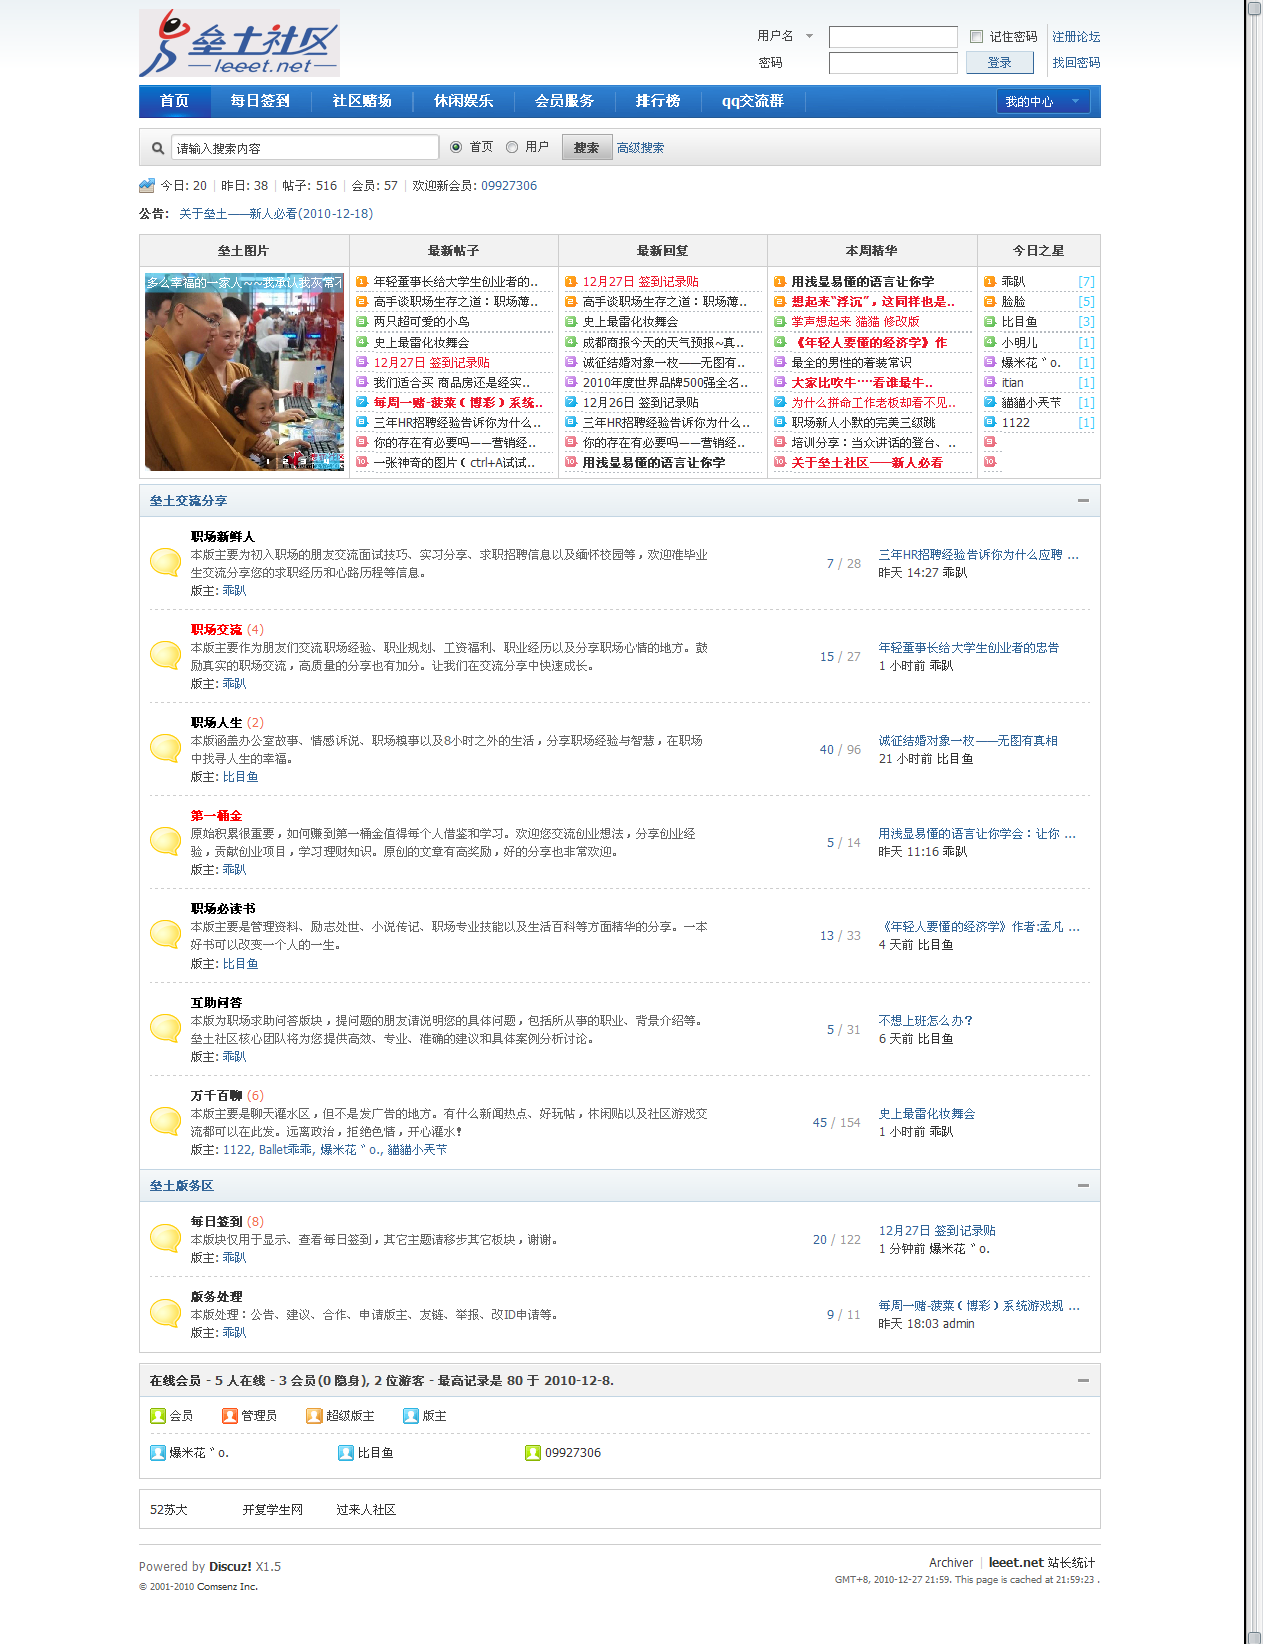The image size is (1263, 1644).
Task: Toggle the 记住密码 checkbox
Action: [977, 37]
